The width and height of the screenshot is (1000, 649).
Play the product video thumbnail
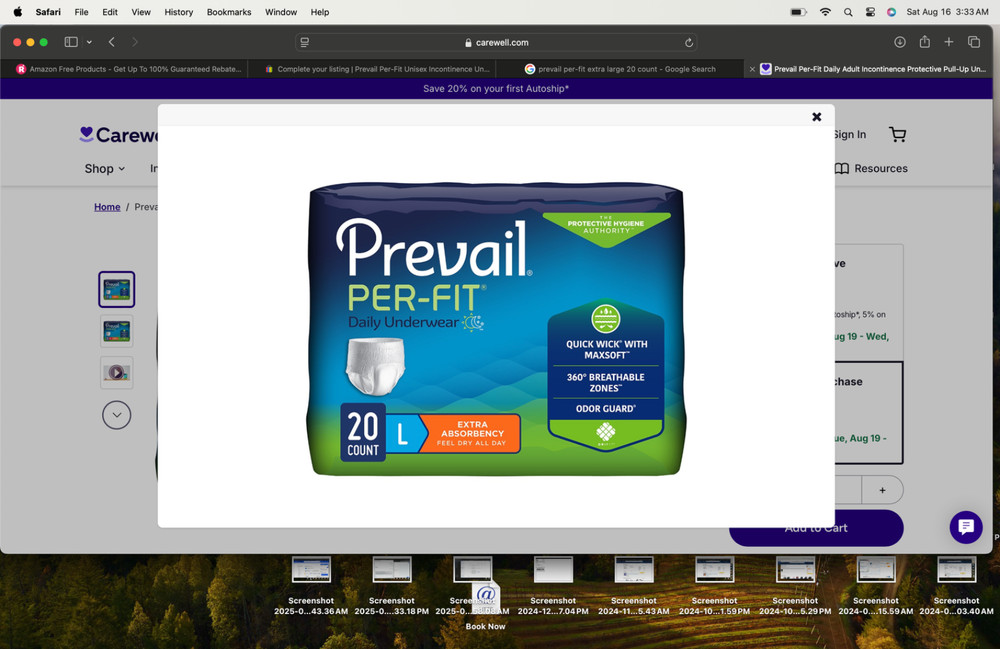click(x=117, y=372)
